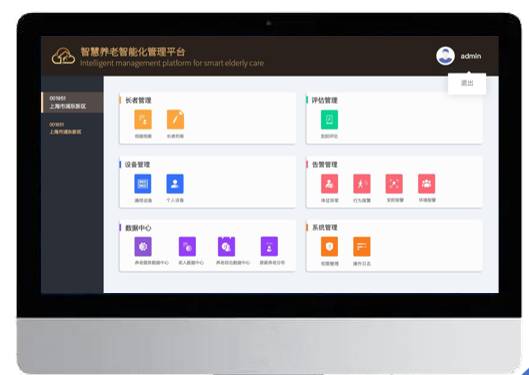Click the cloud-house logo in header
This screenshot has width=529, height=375.
(63, 56)
